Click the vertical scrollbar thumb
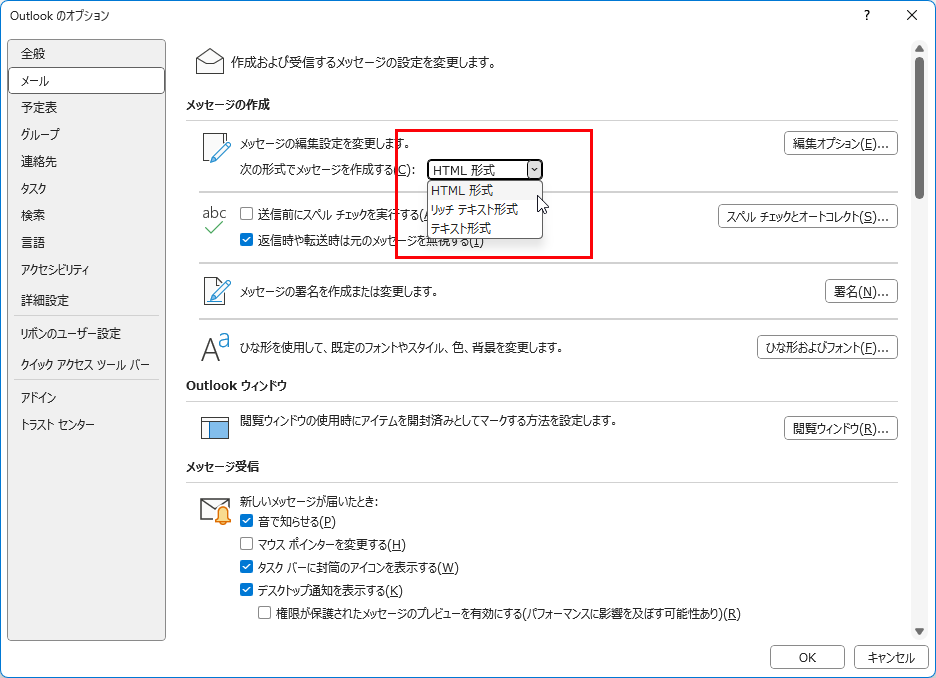936x678 pixels. [919, 128]
